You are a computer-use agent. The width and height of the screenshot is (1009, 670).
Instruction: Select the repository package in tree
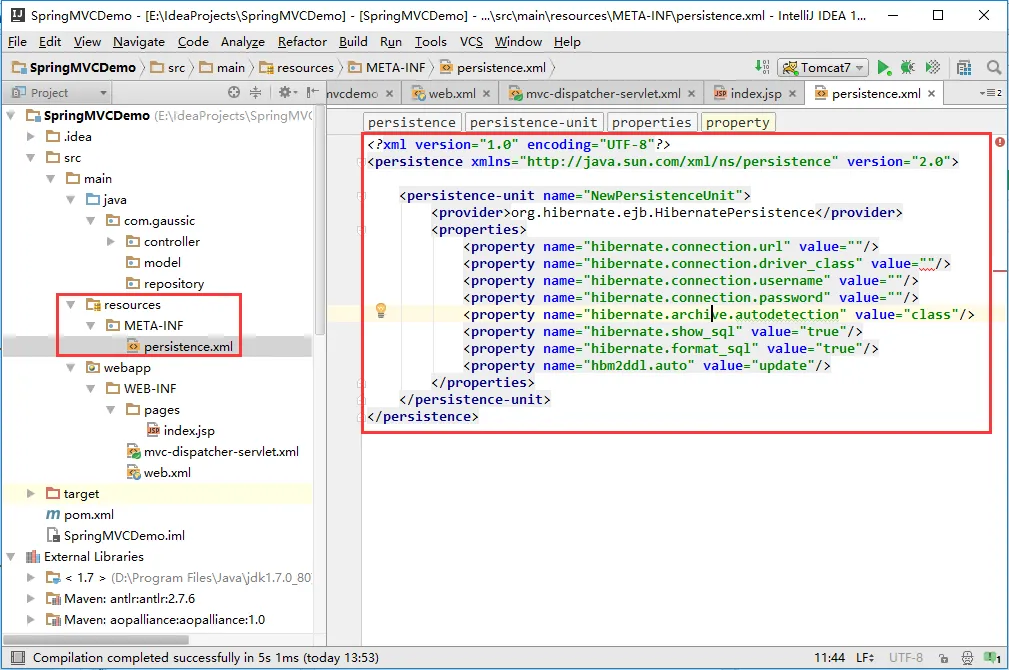[x=165, y=284]
